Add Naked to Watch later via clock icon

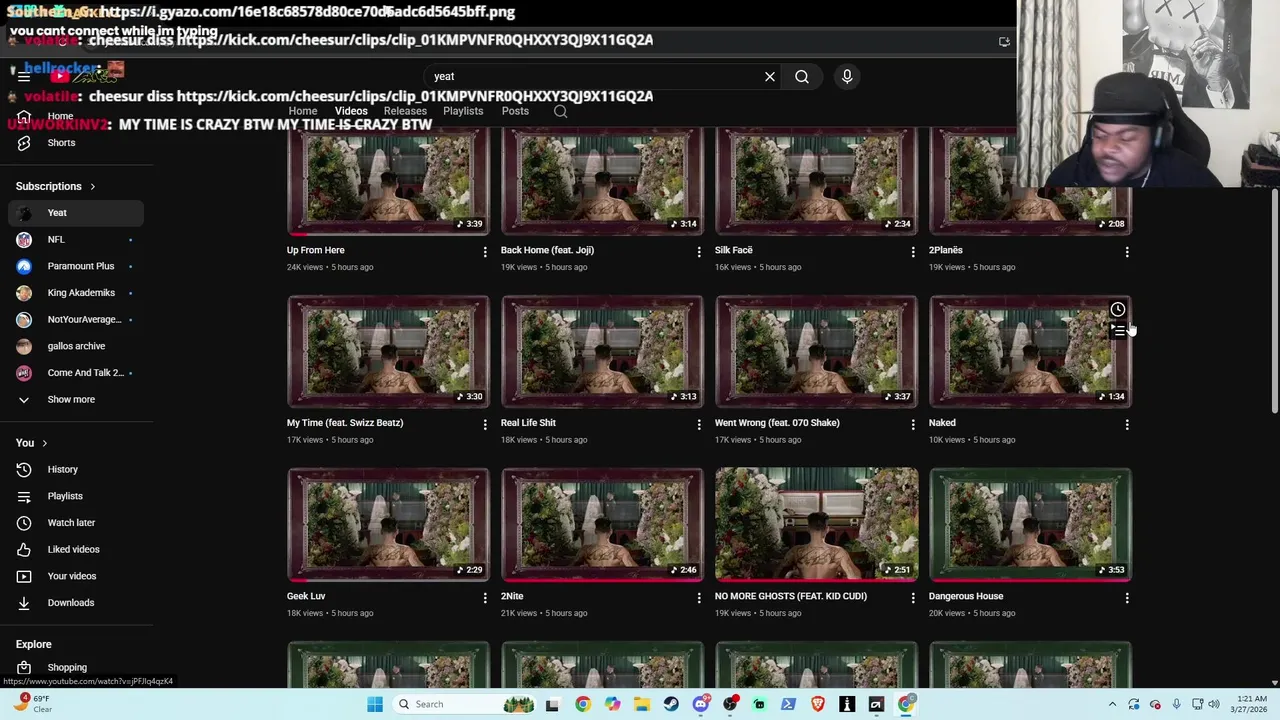pyautogui.click(x=1118, y=309)
